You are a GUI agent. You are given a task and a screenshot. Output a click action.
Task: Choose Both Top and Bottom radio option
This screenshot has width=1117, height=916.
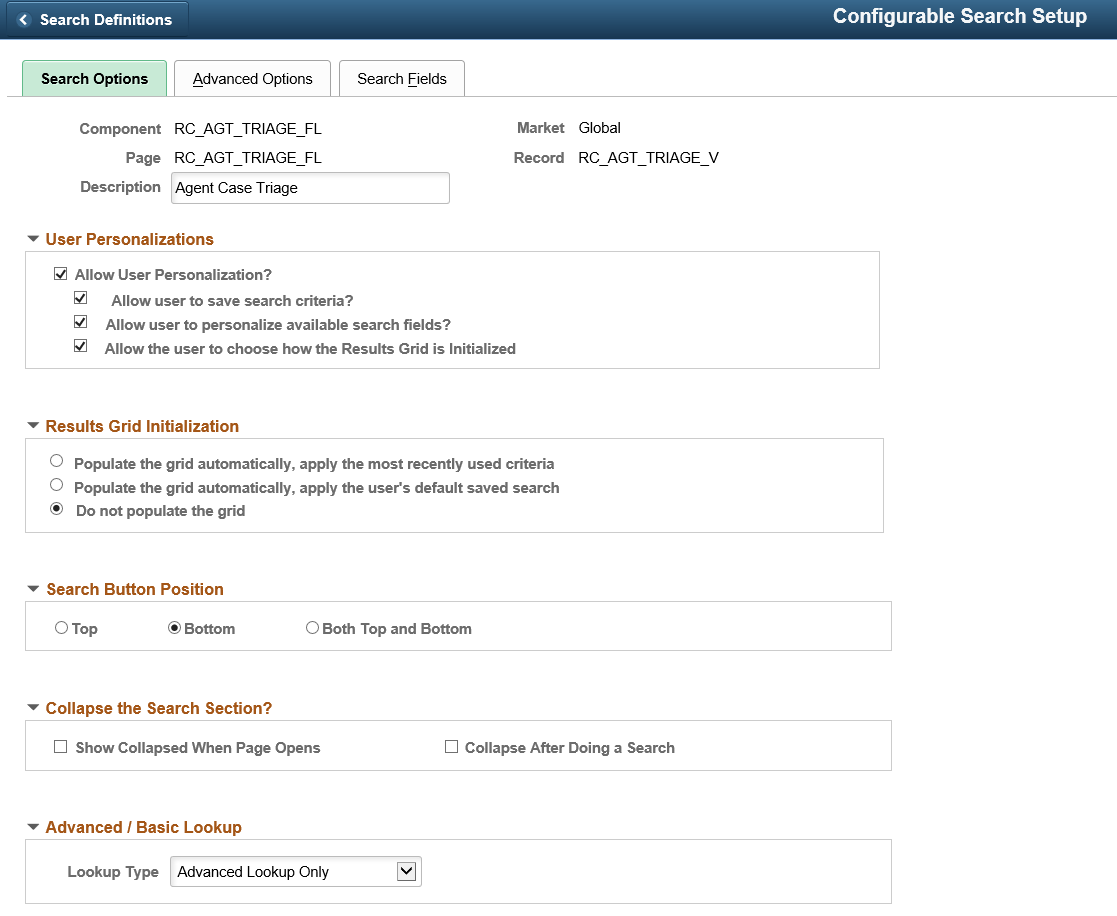pyautogui.click(x=312, y=629)
